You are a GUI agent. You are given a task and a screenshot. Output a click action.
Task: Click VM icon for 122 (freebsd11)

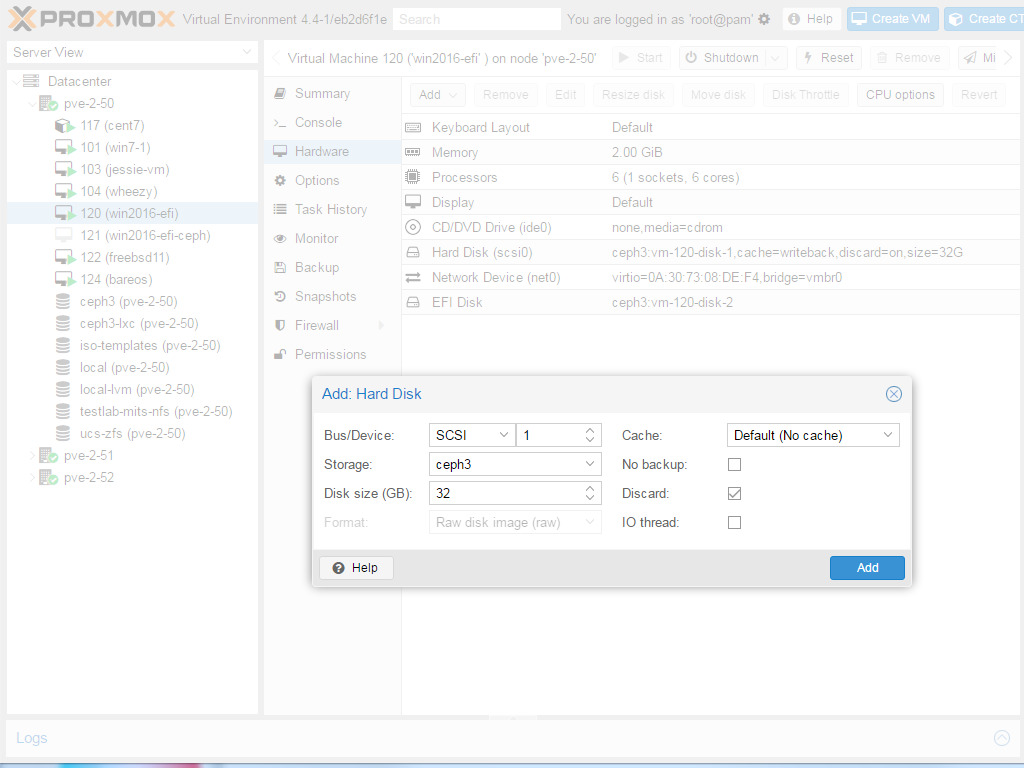point(65,257)
